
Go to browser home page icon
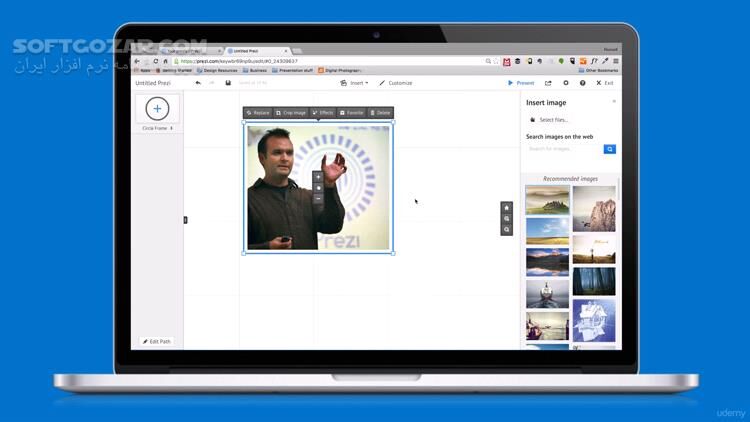click(165, 61)
